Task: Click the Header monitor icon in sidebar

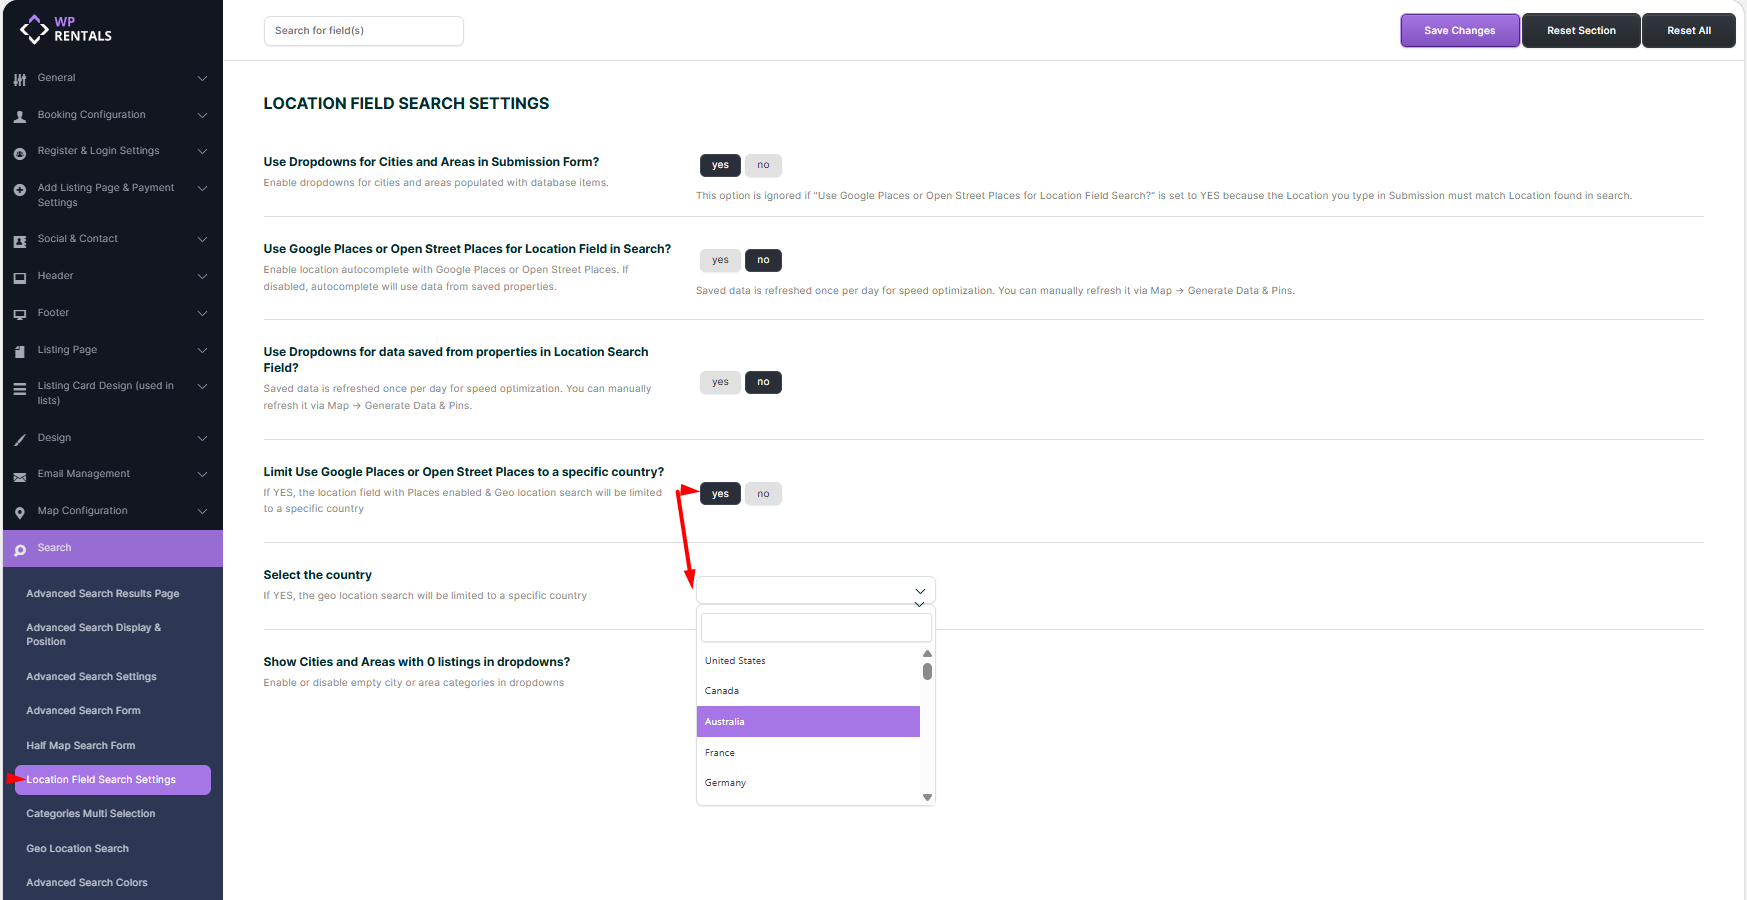Action: point(20,277)
